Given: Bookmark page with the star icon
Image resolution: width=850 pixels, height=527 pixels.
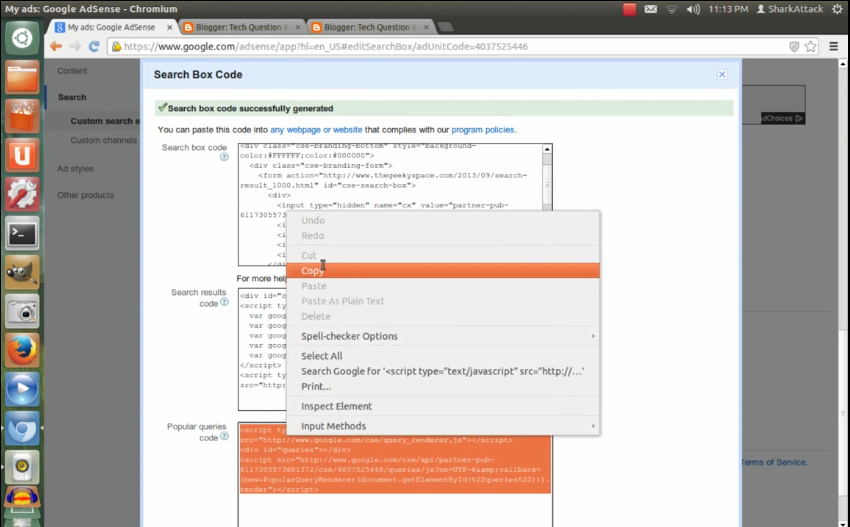Looking at the screenshot, I should 810,47.
